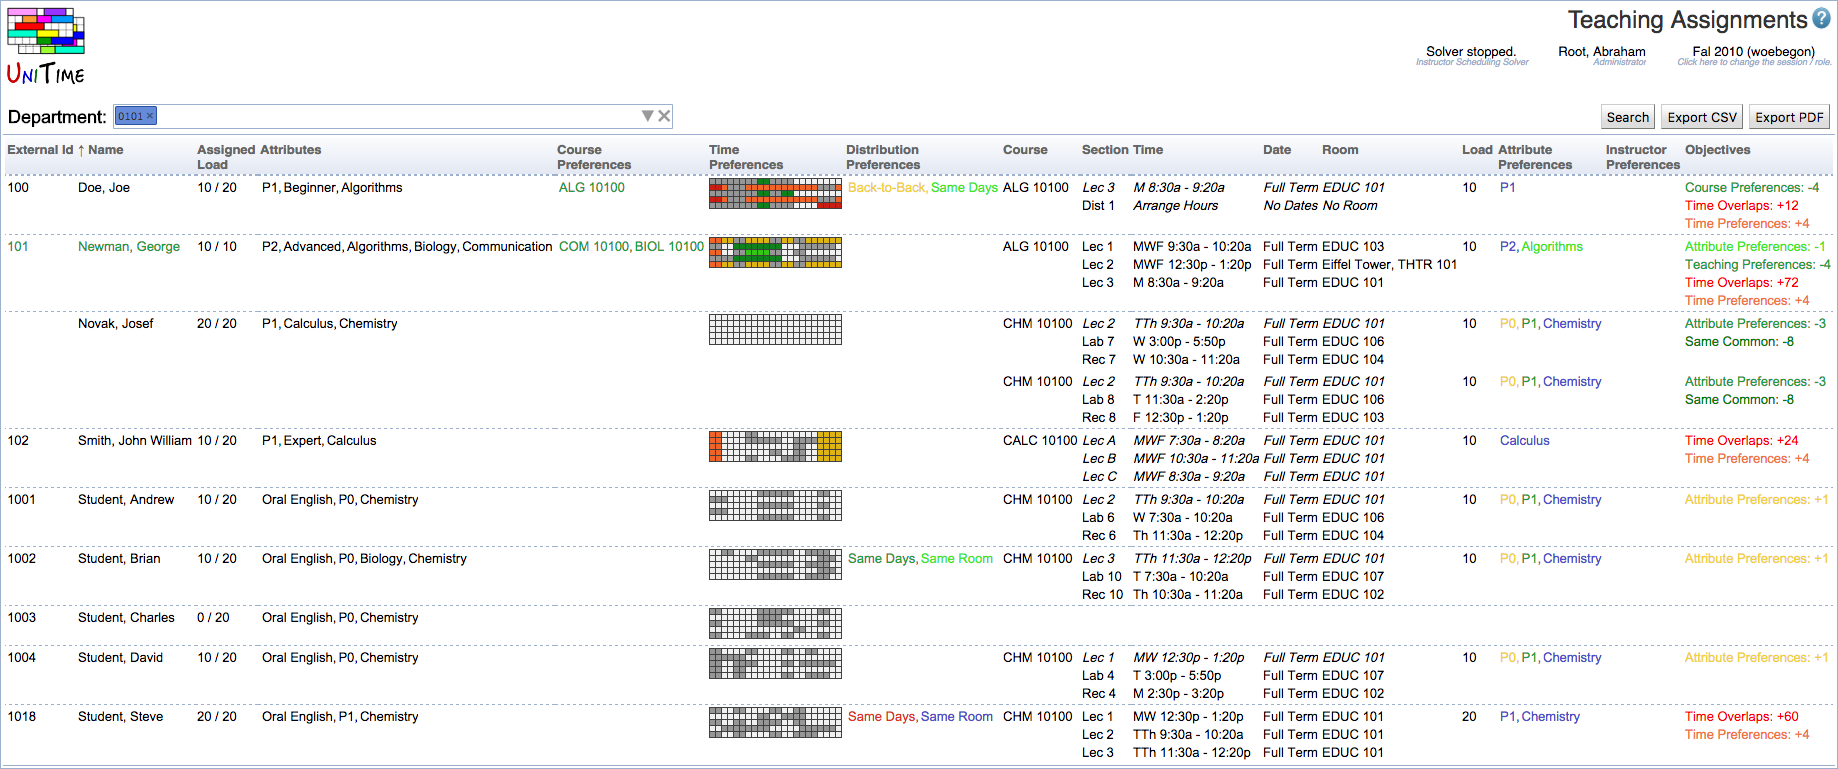The height and width of the screenshot is (769, 1838).
Task: Click external id 1018
Action: coord(22,716)
